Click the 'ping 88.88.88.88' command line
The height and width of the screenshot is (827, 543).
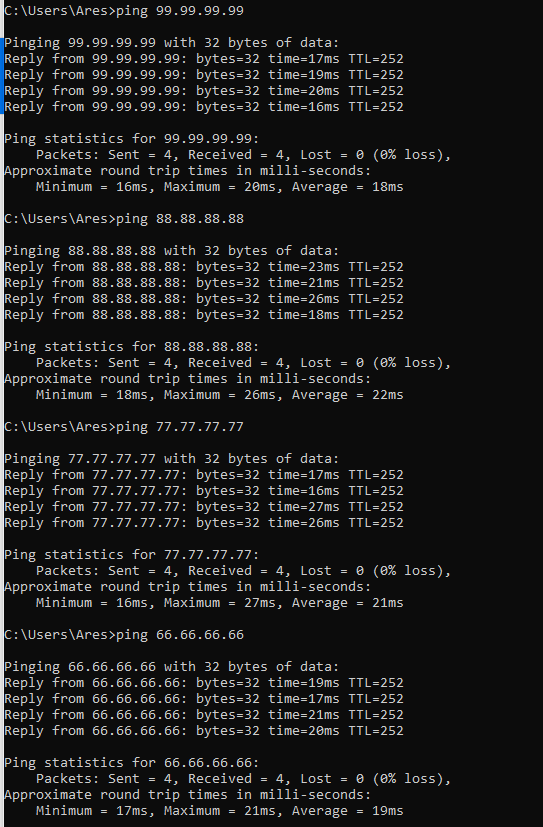pos(124,218)
